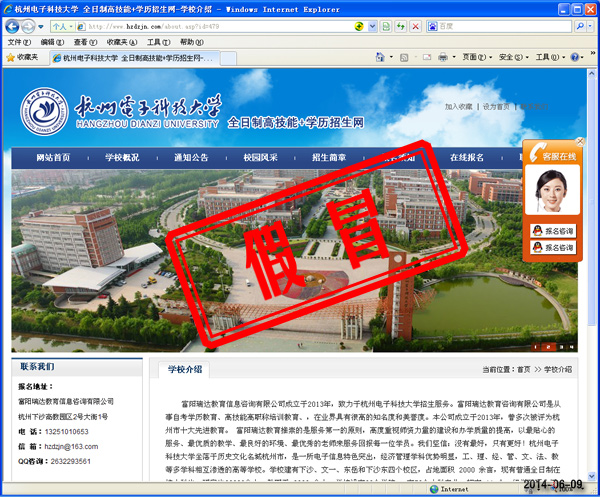The image size is (600, 497).
Task: Select the 杭州电子科技大学 browser tab
Action: pos(135,58)
